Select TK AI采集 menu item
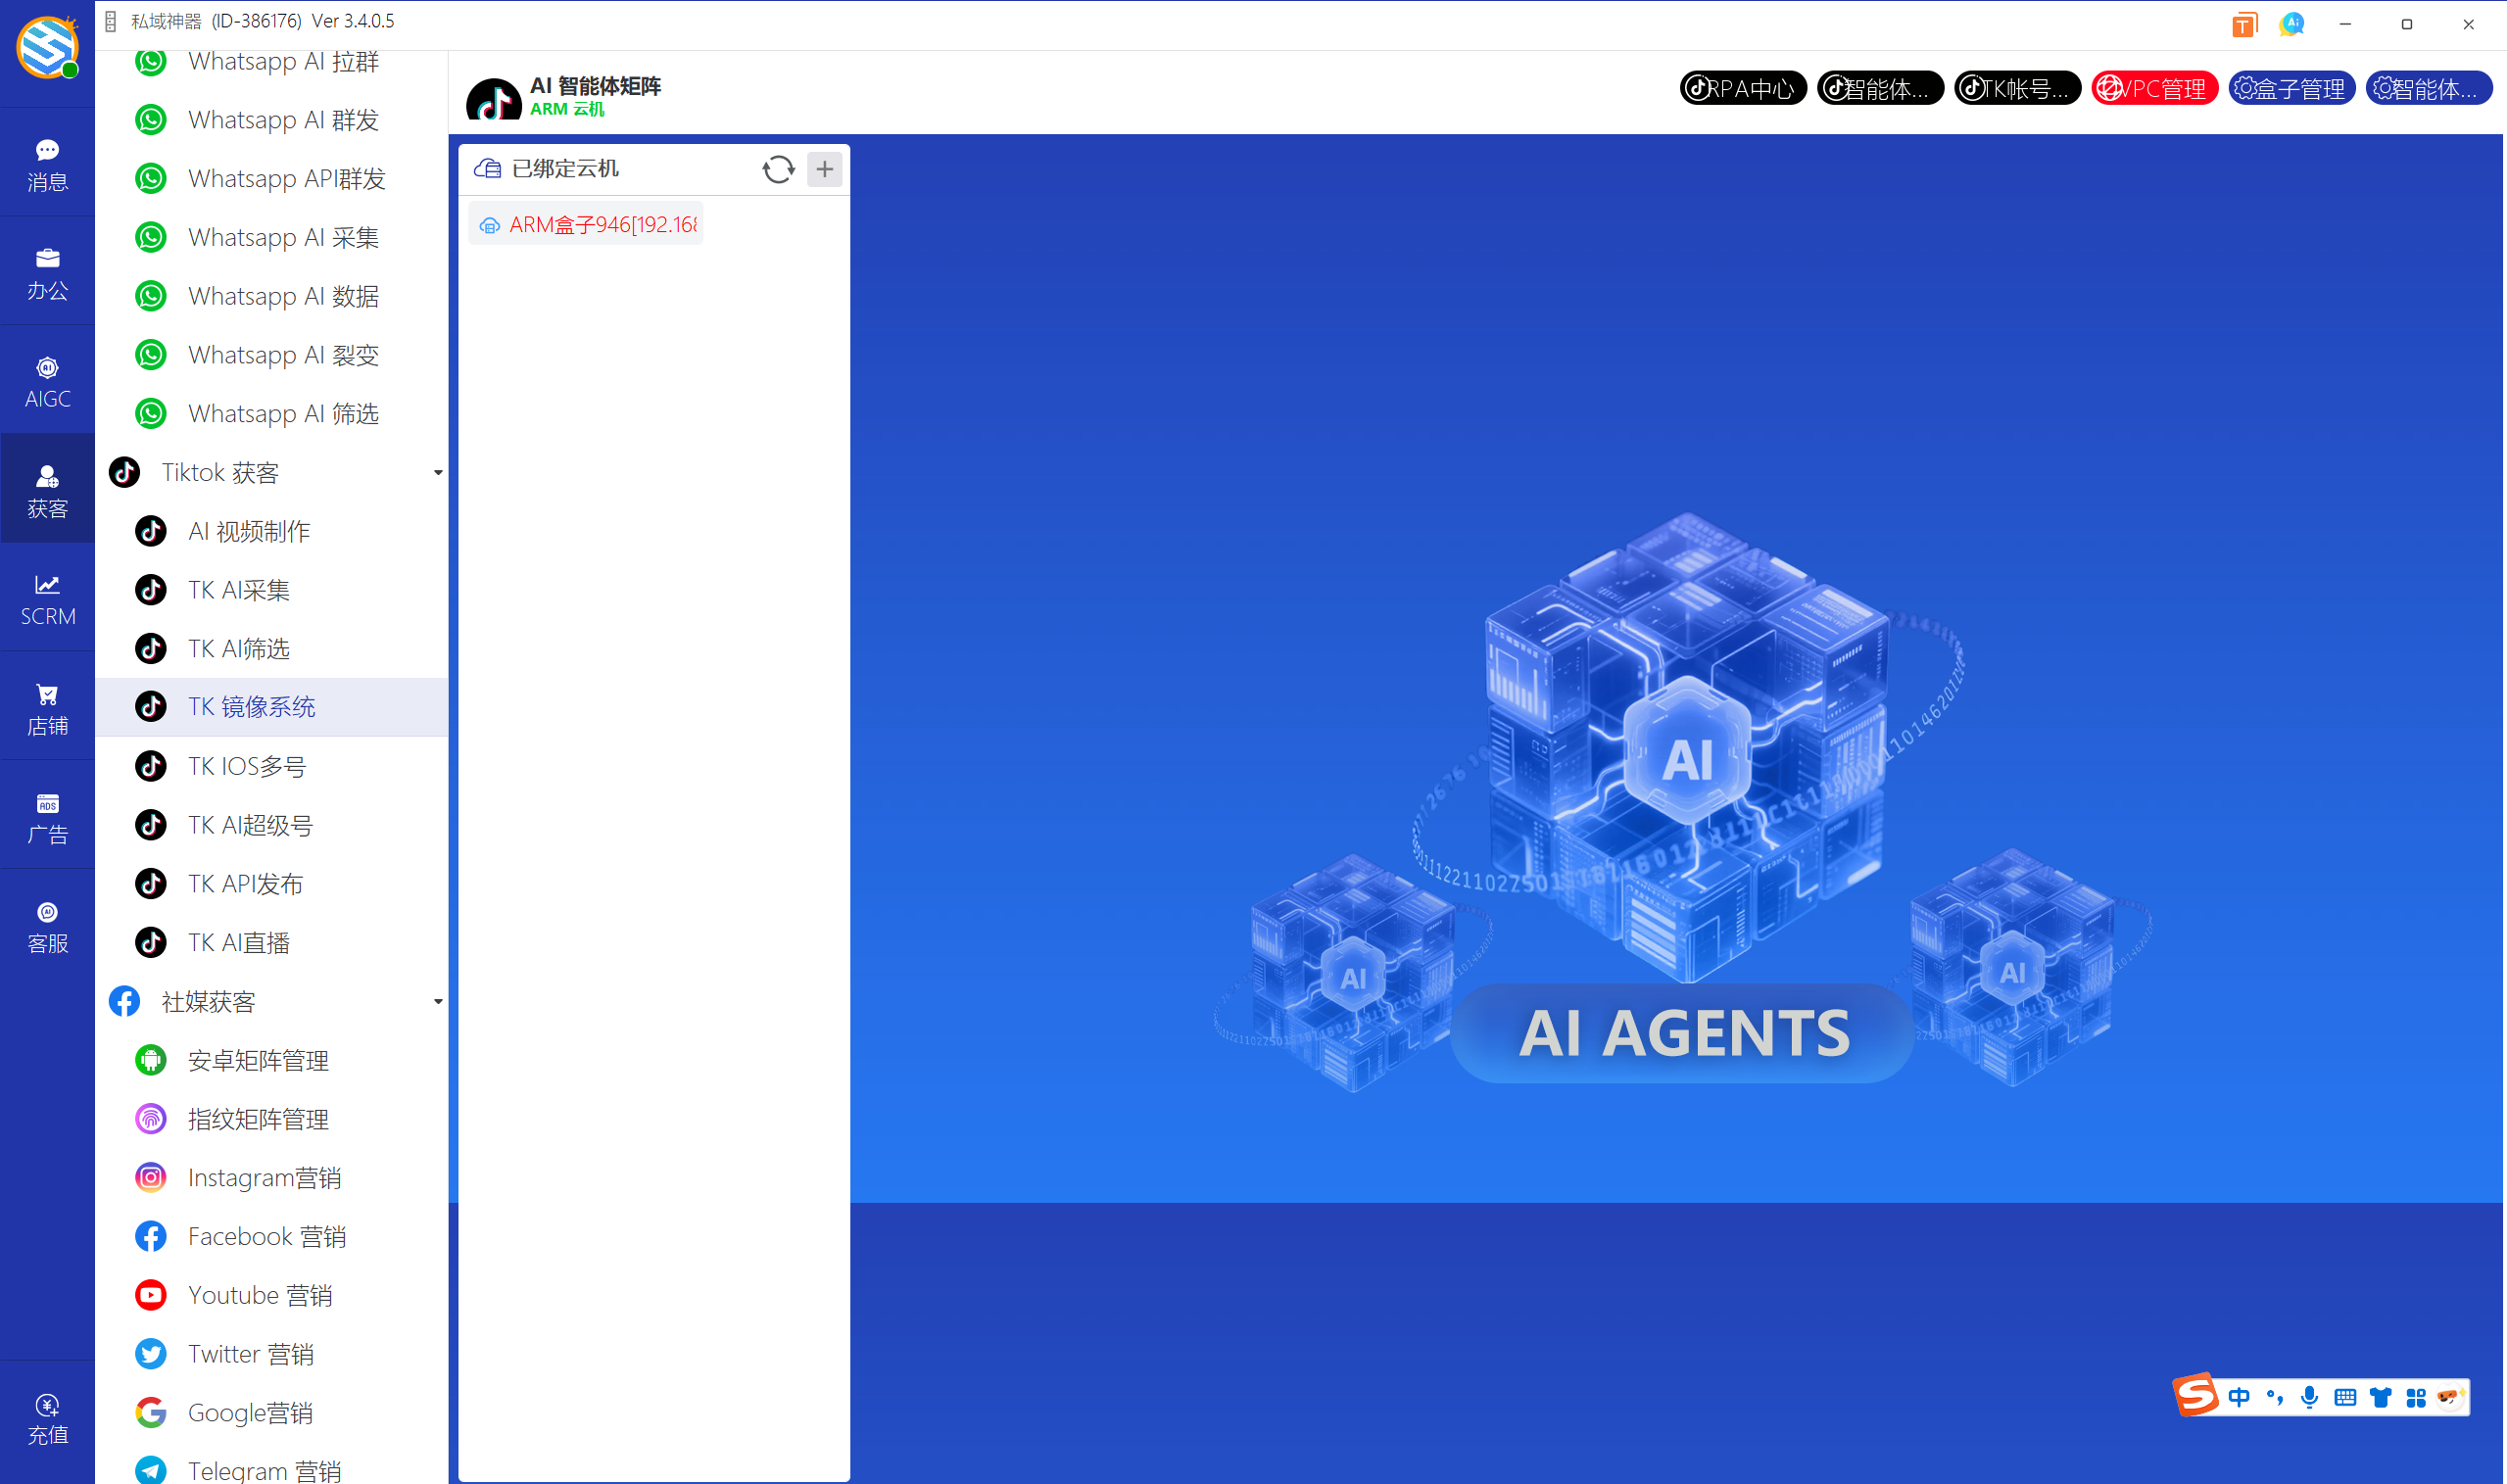Viewport: 2507px width, 1484px height. [239, 590]
